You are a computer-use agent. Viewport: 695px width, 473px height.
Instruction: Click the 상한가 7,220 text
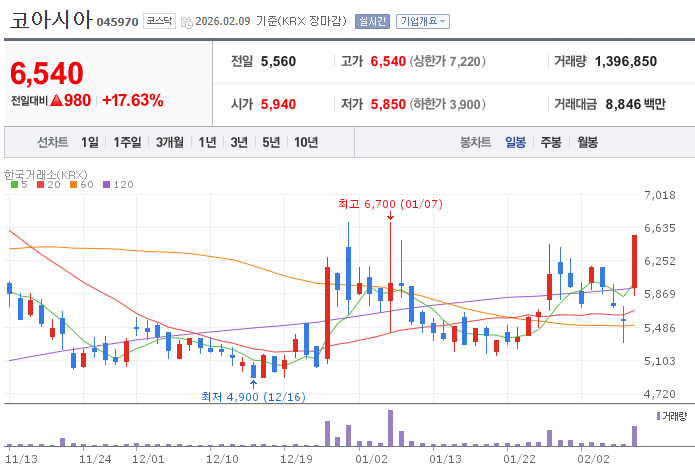click(447, 61)
